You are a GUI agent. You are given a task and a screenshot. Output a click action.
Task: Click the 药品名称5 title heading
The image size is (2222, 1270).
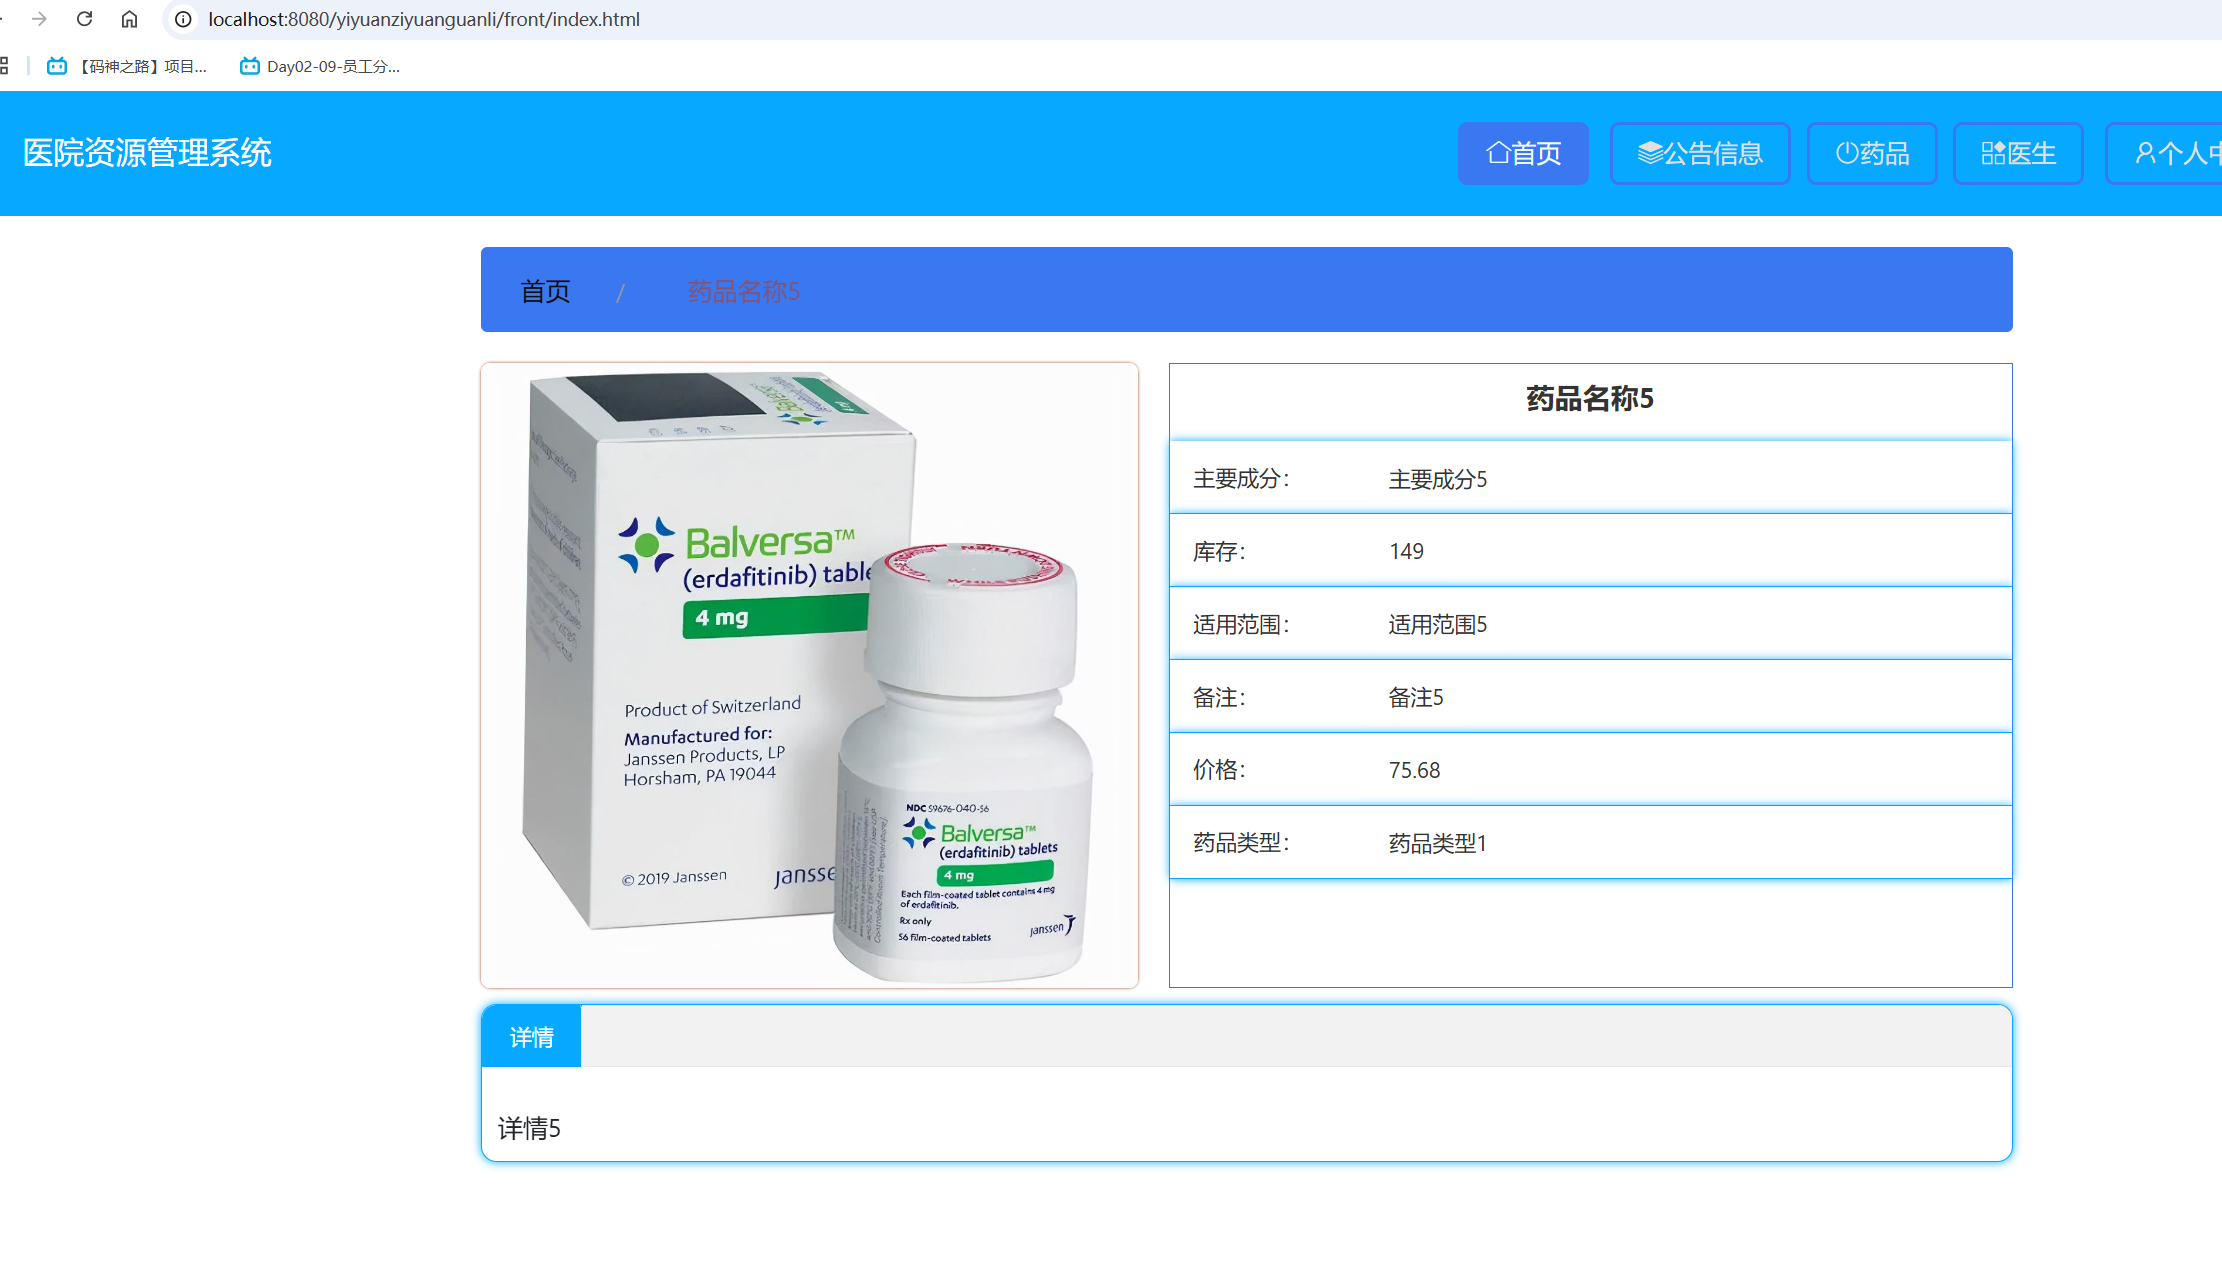click(x=1588, y=398)
